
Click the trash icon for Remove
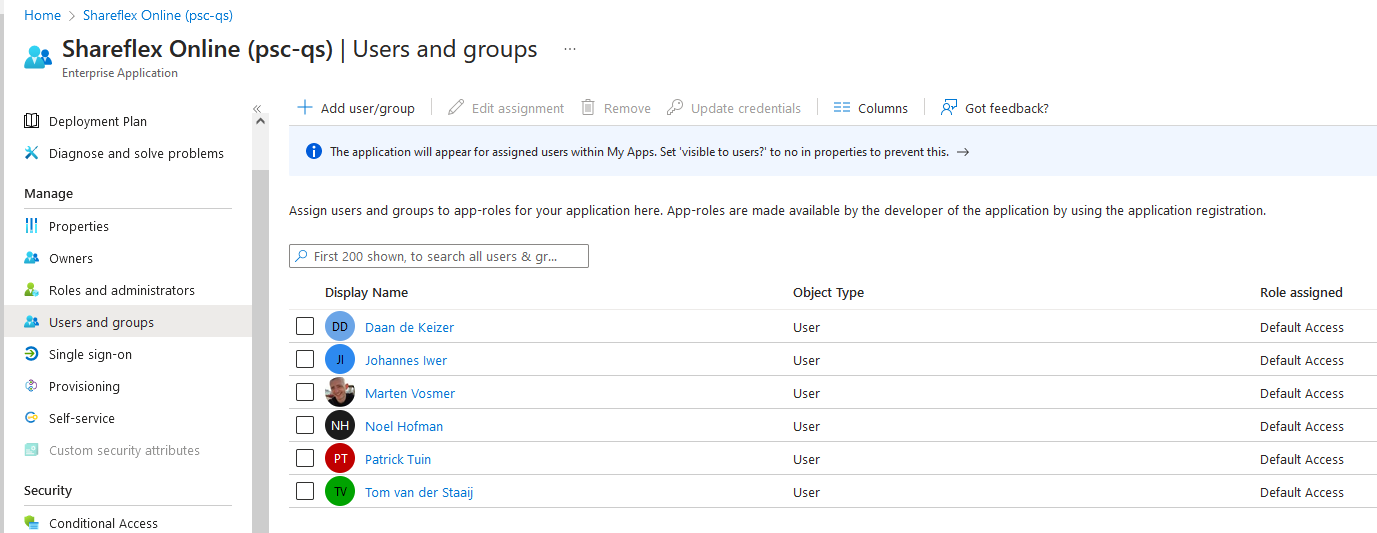click(588, 107)
